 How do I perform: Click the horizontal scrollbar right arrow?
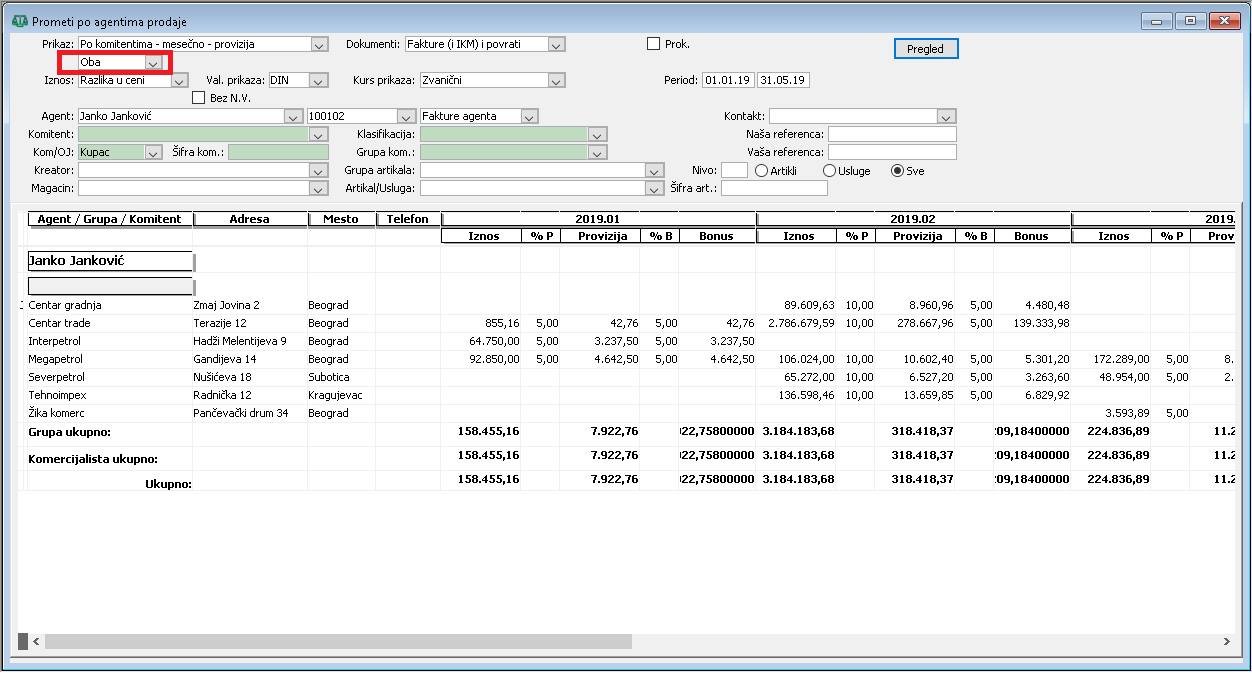point(1226,641)
